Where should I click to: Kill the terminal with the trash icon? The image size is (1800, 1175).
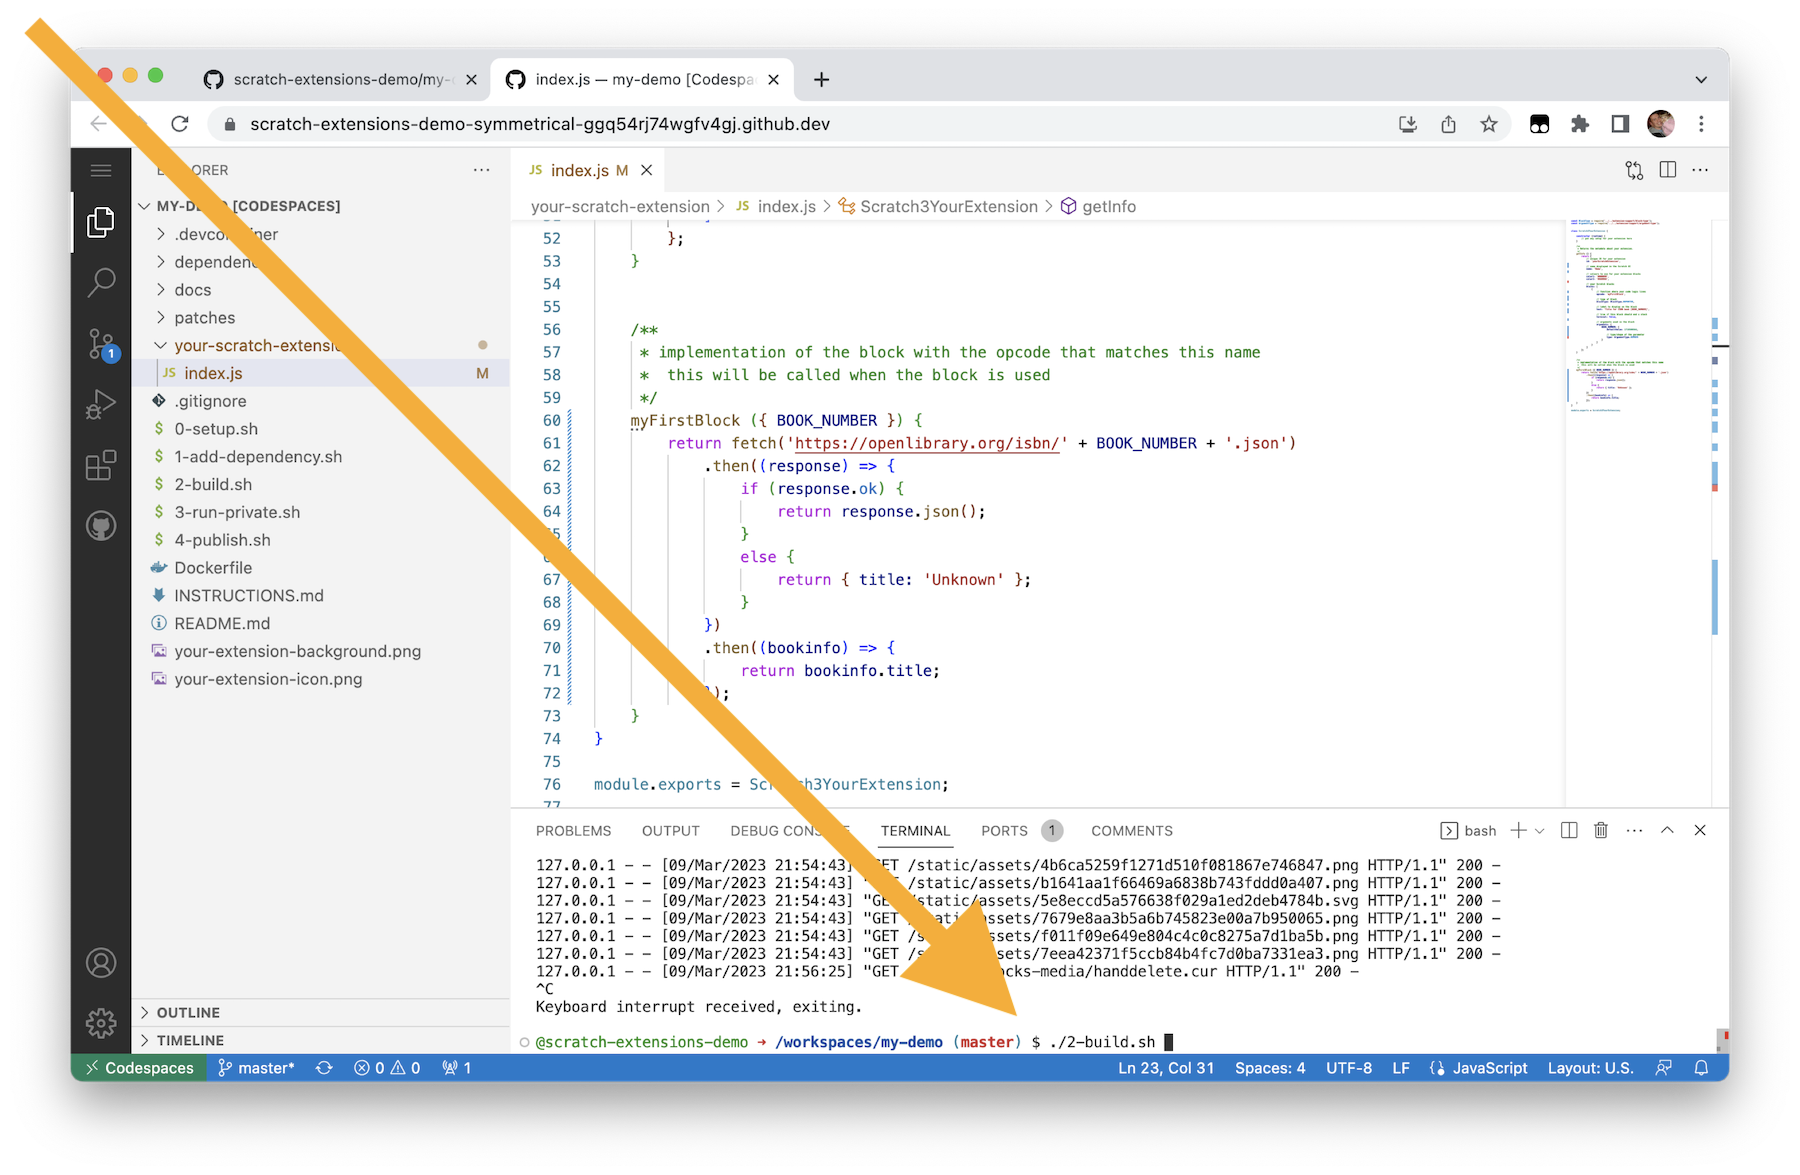[x=1601, y=830]
